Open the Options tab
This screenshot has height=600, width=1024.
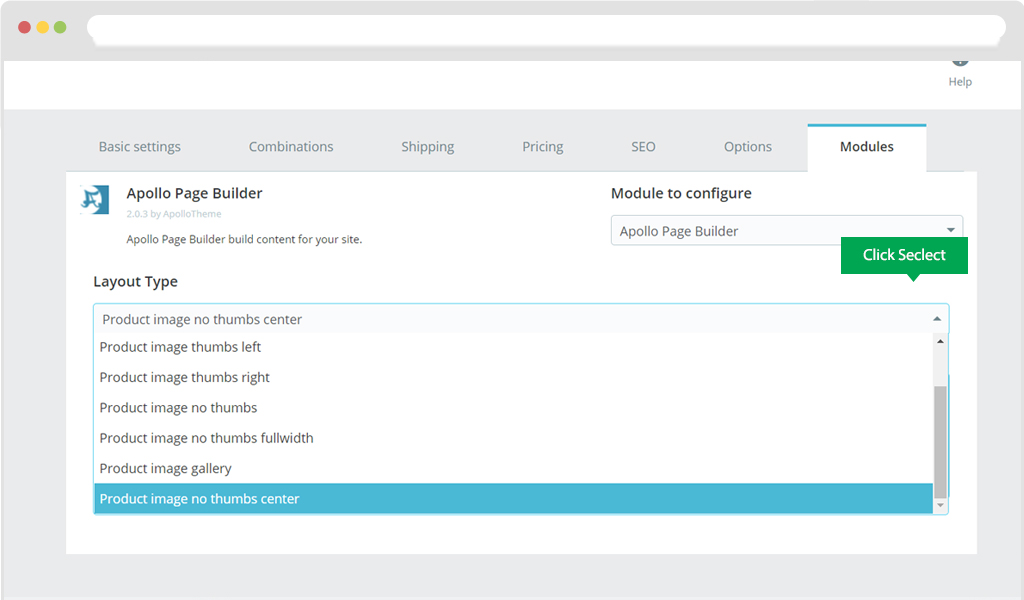pyautogui.click(x=748, y=147)
